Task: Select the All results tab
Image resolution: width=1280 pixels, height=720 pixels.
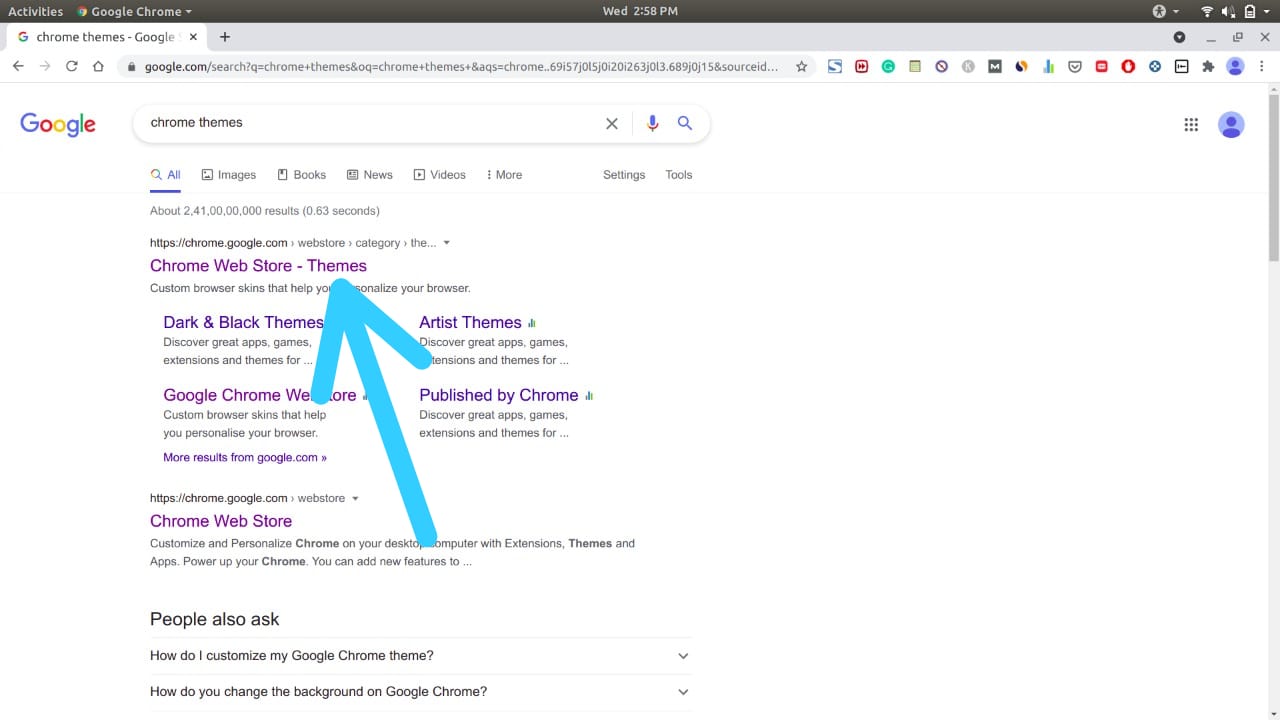Action: (x=165, y=175)
